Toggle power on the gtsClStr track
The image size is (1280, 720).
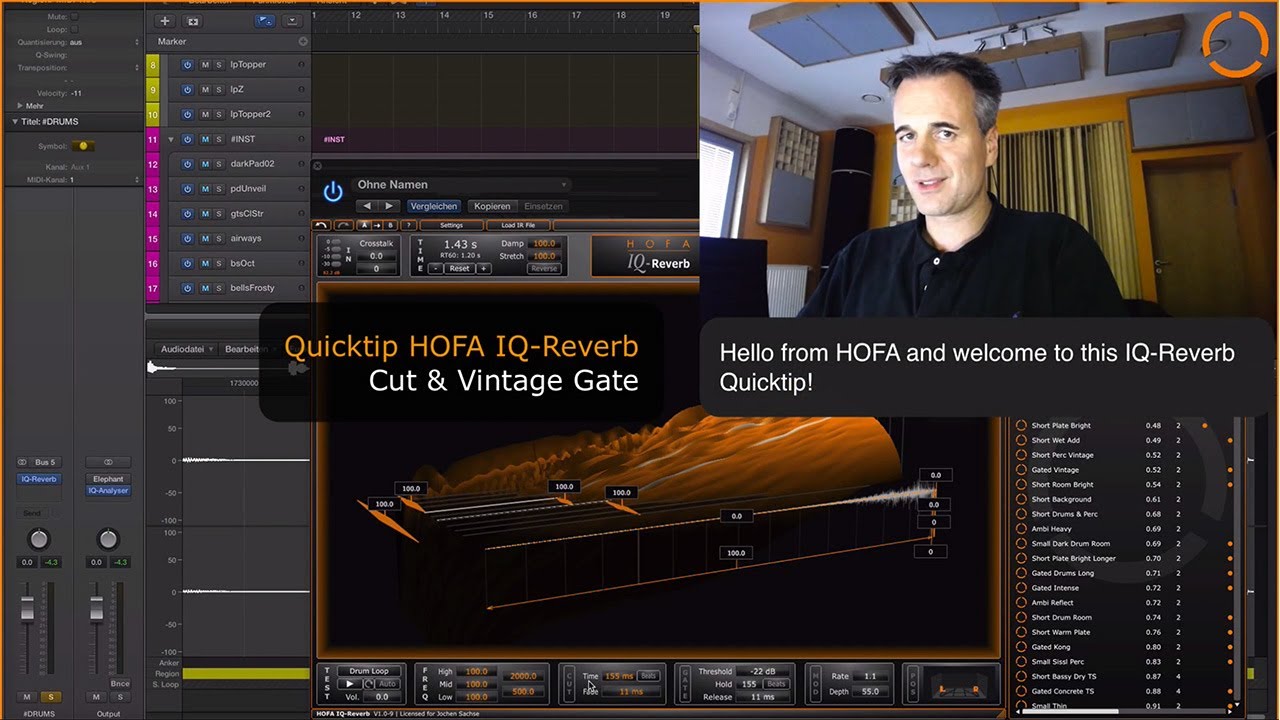pyautogui.click(x=187, y=214)
